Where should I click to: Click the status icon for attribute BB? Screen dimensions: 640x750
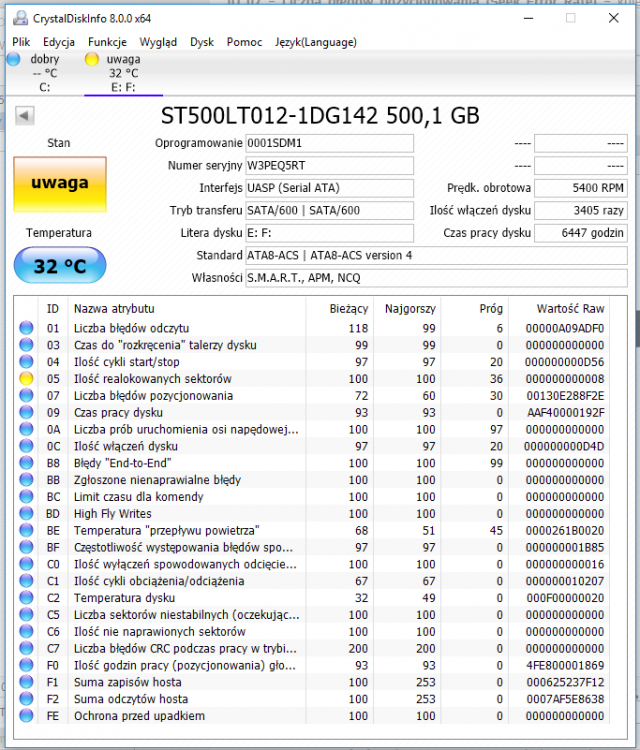point(27,480)
